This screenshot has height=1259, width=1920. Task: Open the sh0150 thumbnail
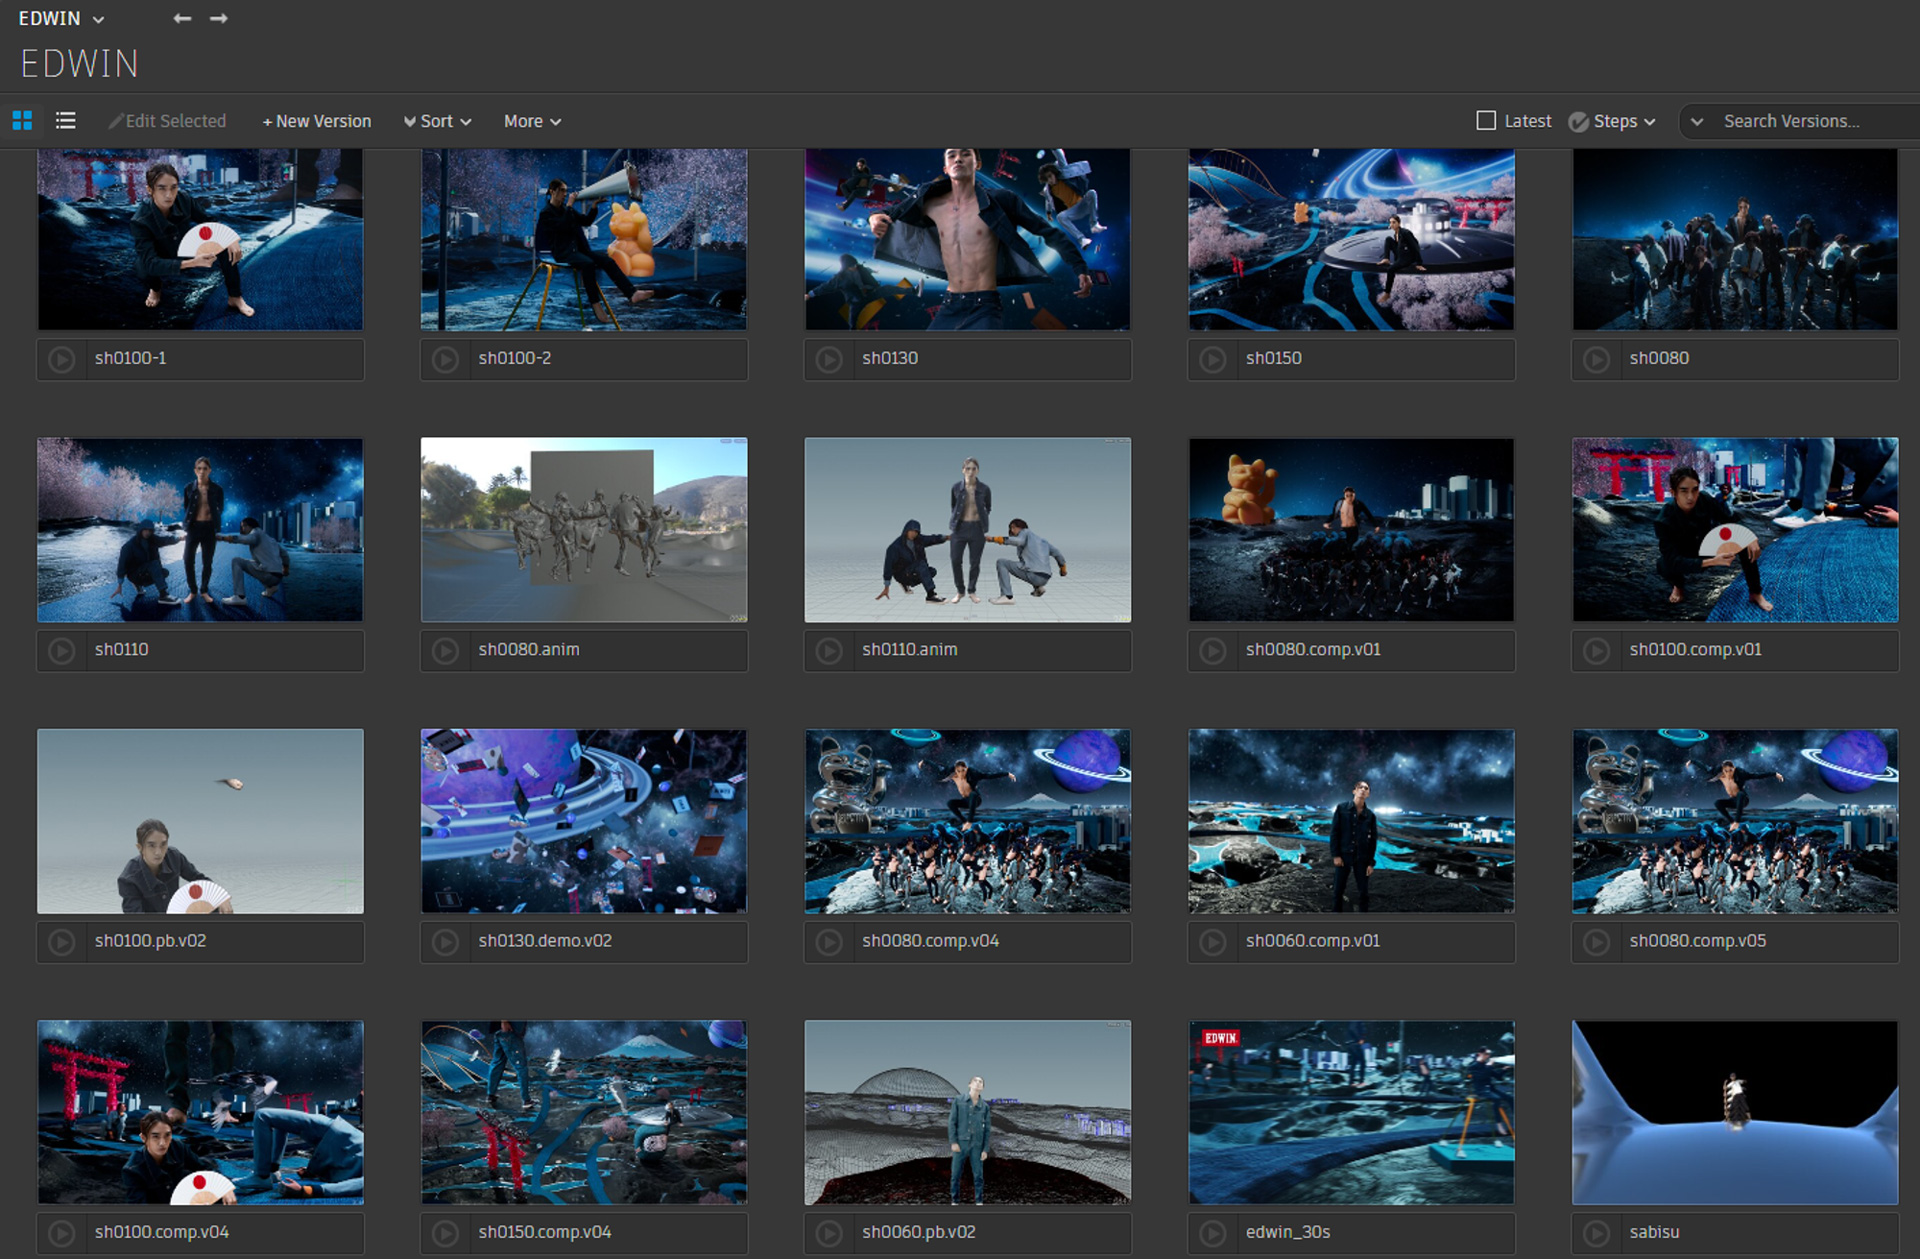tap(1351, 240)
